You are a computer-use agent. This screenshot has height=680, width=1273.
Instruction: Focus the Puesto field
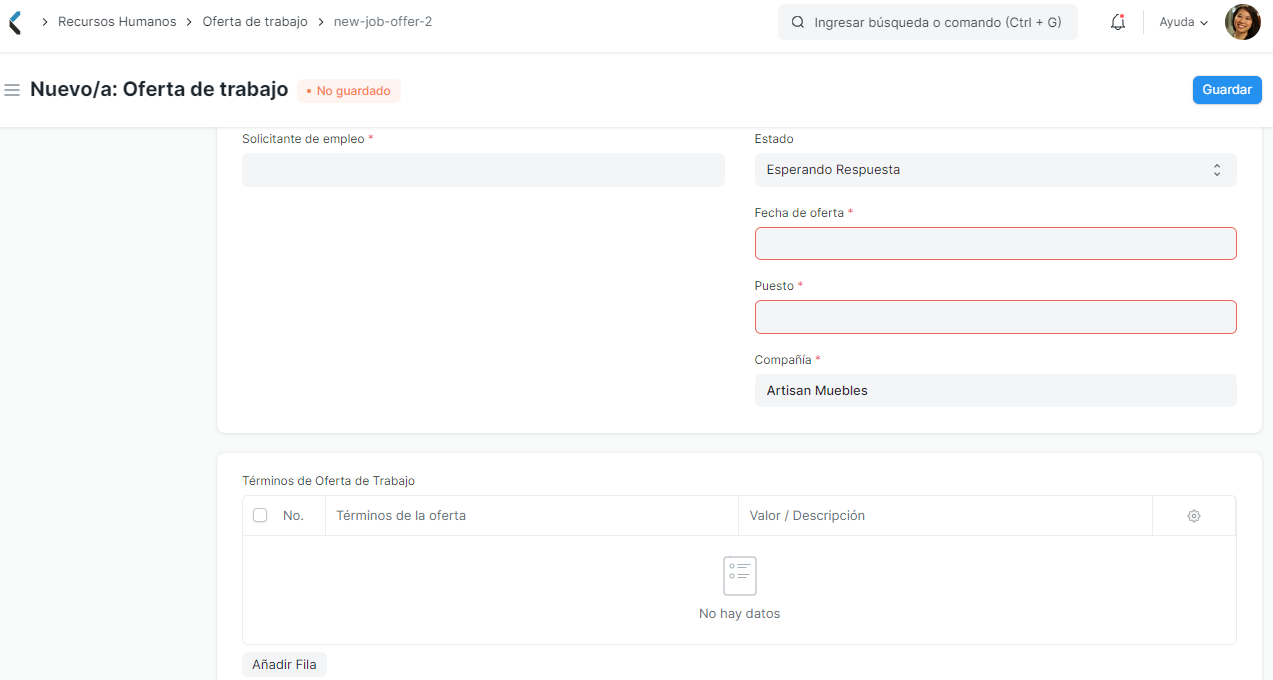(995, 317)
